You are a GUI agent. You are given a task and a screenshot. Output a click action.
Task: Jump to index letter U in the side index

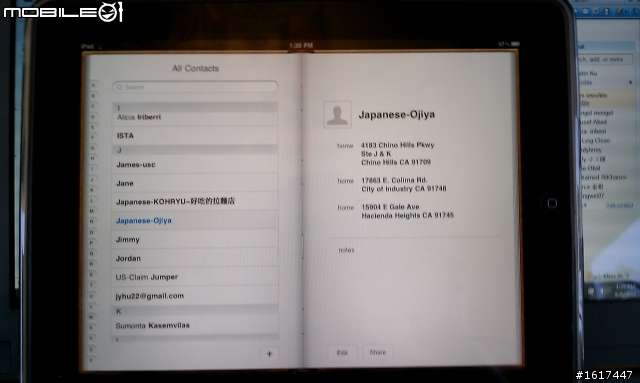pyautogui.click(x=91, y=296)
